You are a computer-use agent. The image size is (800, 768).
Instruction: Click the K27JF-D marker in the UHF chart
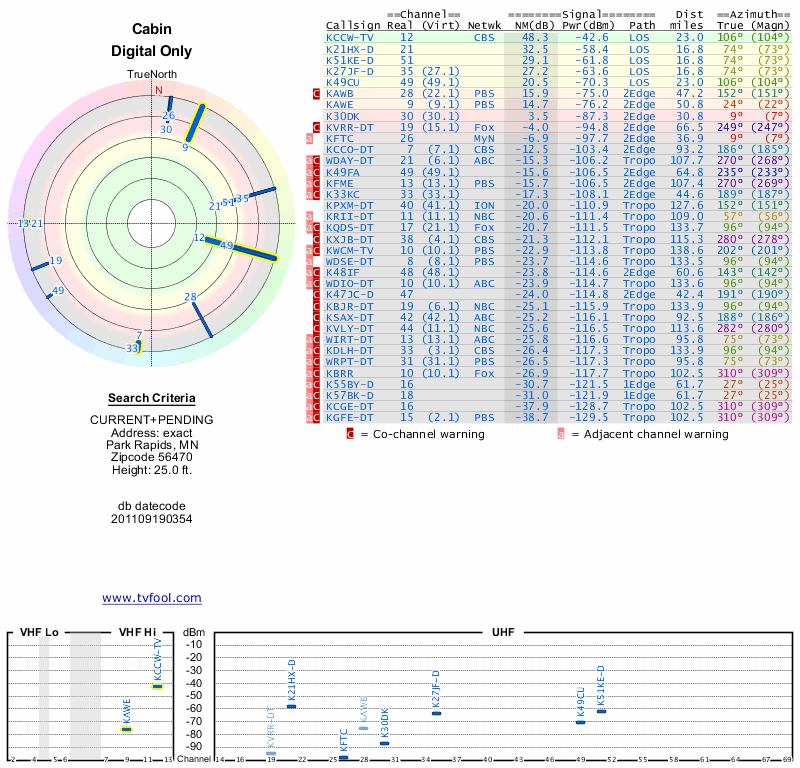pyautogui.click(x=436, y=712)
